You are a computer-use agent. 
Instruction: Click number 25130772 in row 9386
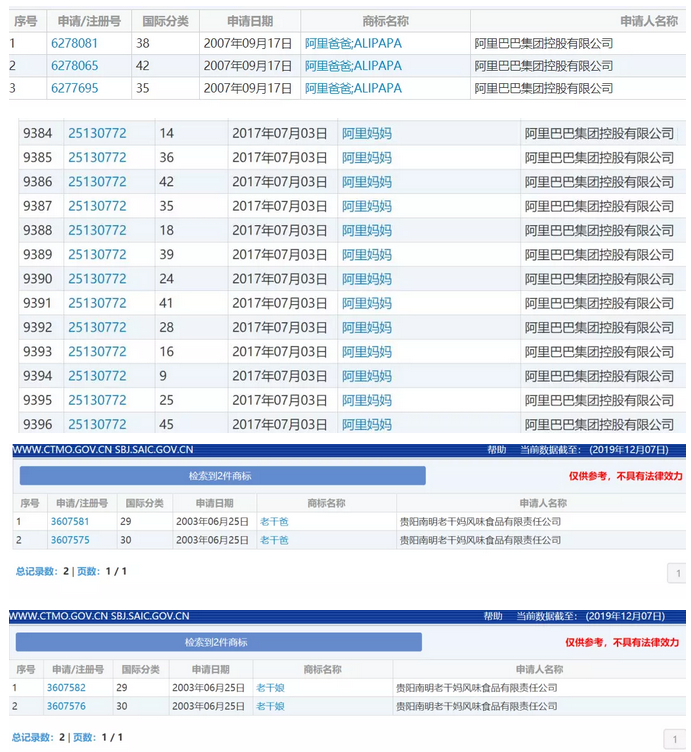[97, 182]
